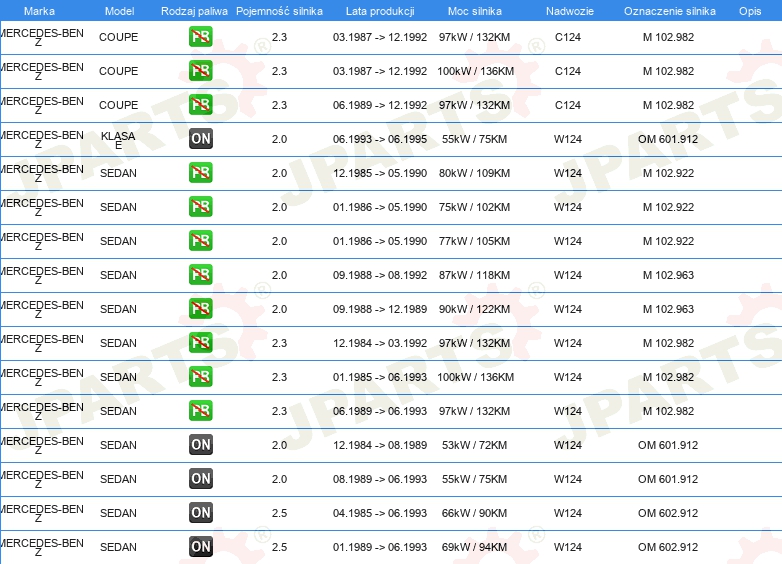Click the Oznaczenie silnika column header
Image resolution: width=782 pixels, height=564 pixels.
pyautogui.click(x=670, y=11)
